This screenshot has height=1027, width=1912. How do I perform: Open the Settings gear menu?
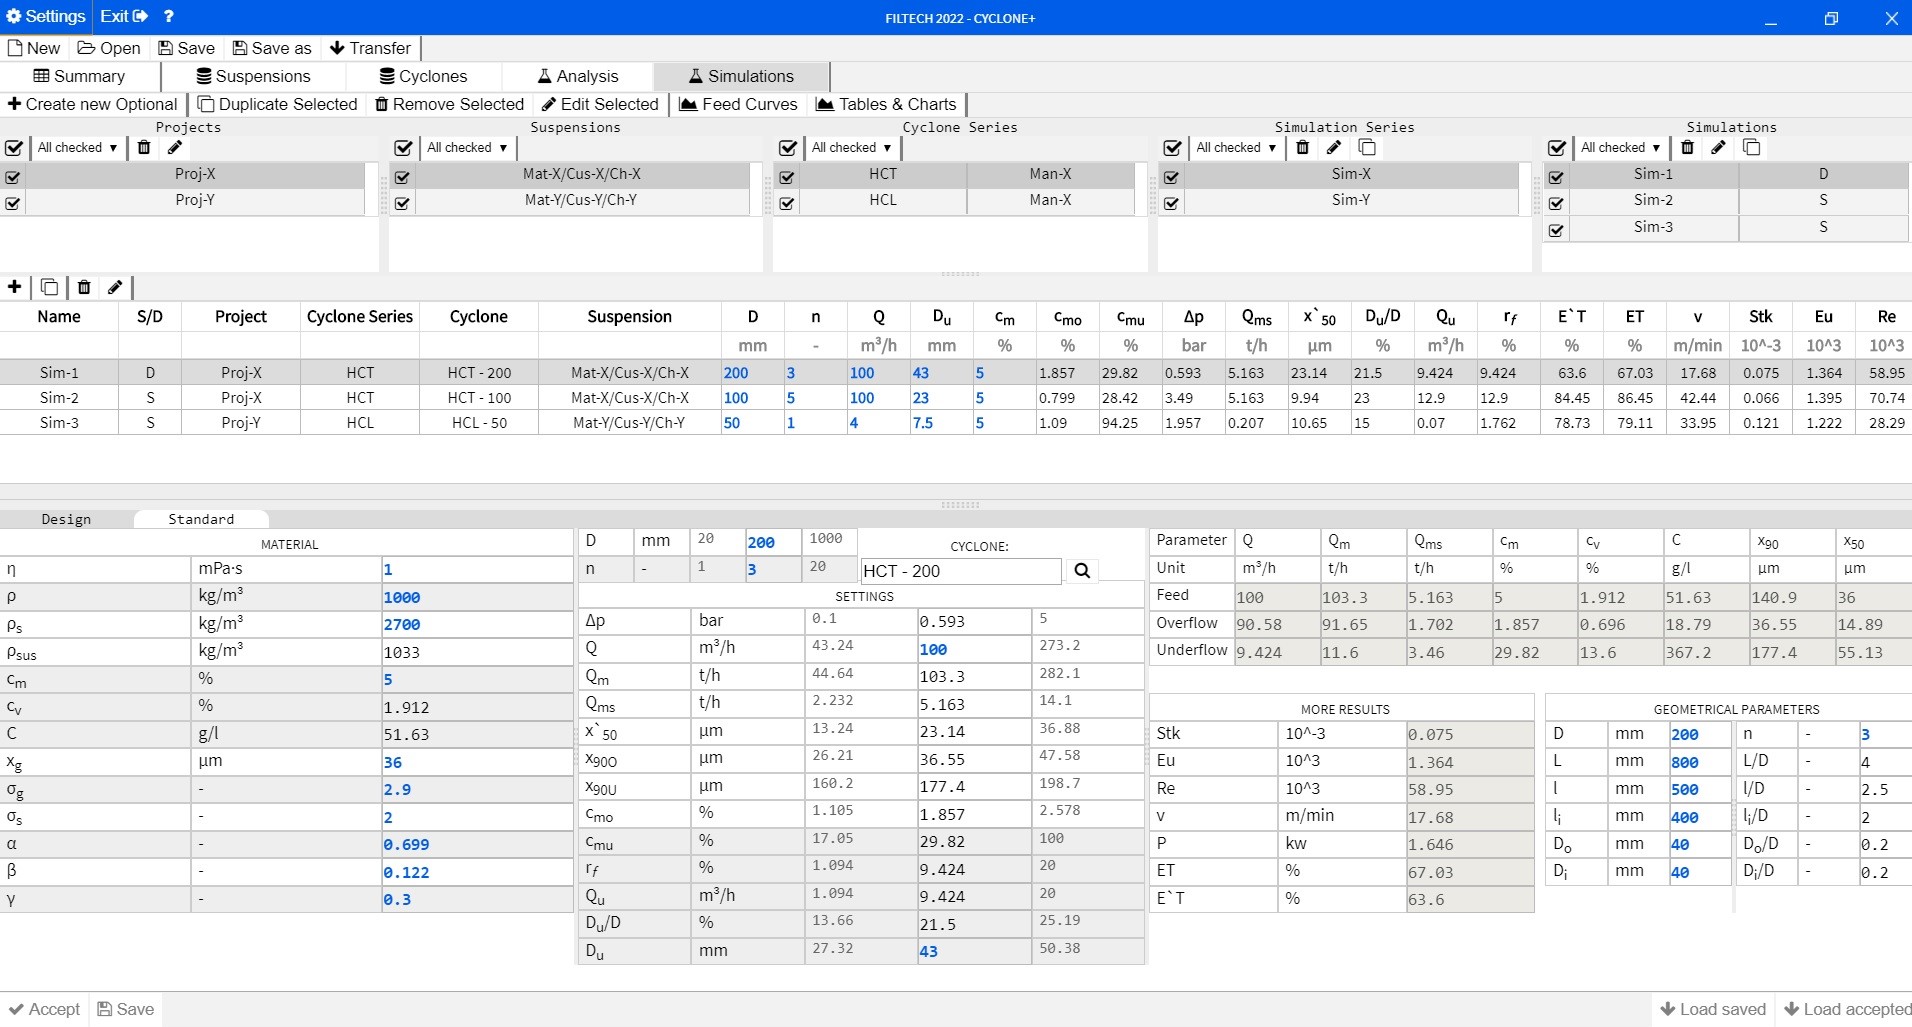[46, 16]
